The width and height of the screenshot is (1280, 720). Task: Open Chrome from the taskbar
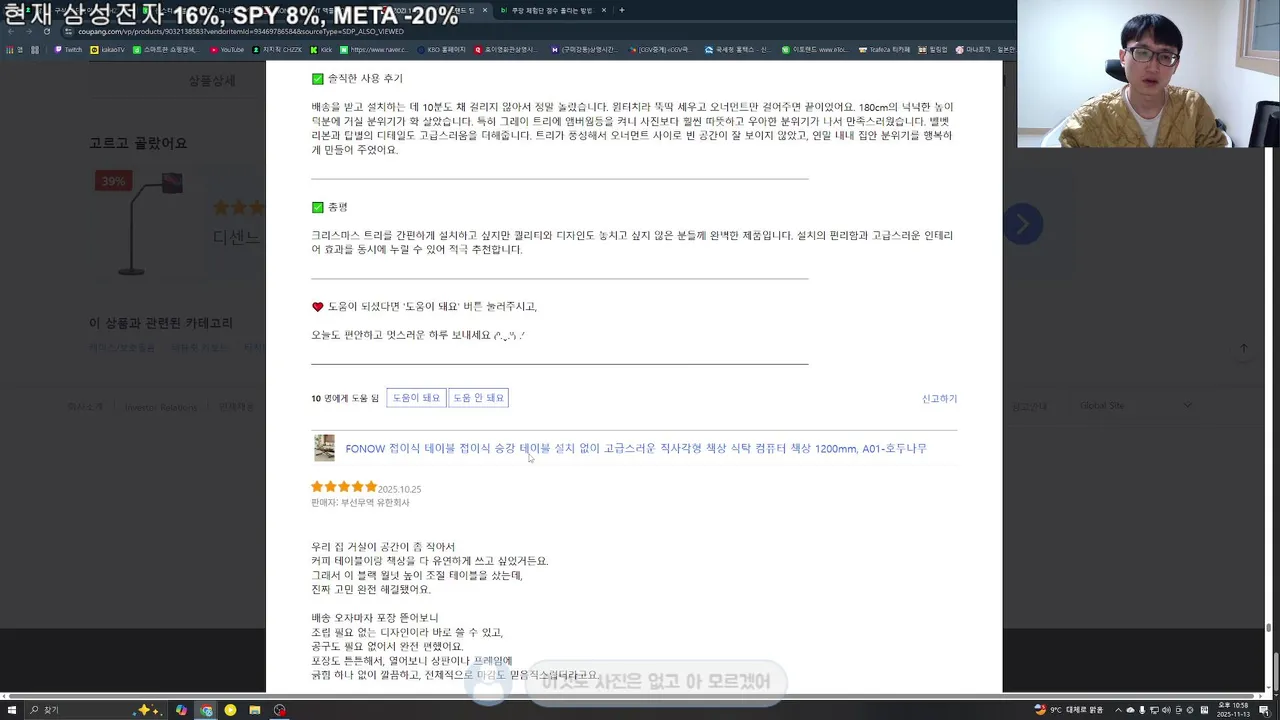coord(206,710)
